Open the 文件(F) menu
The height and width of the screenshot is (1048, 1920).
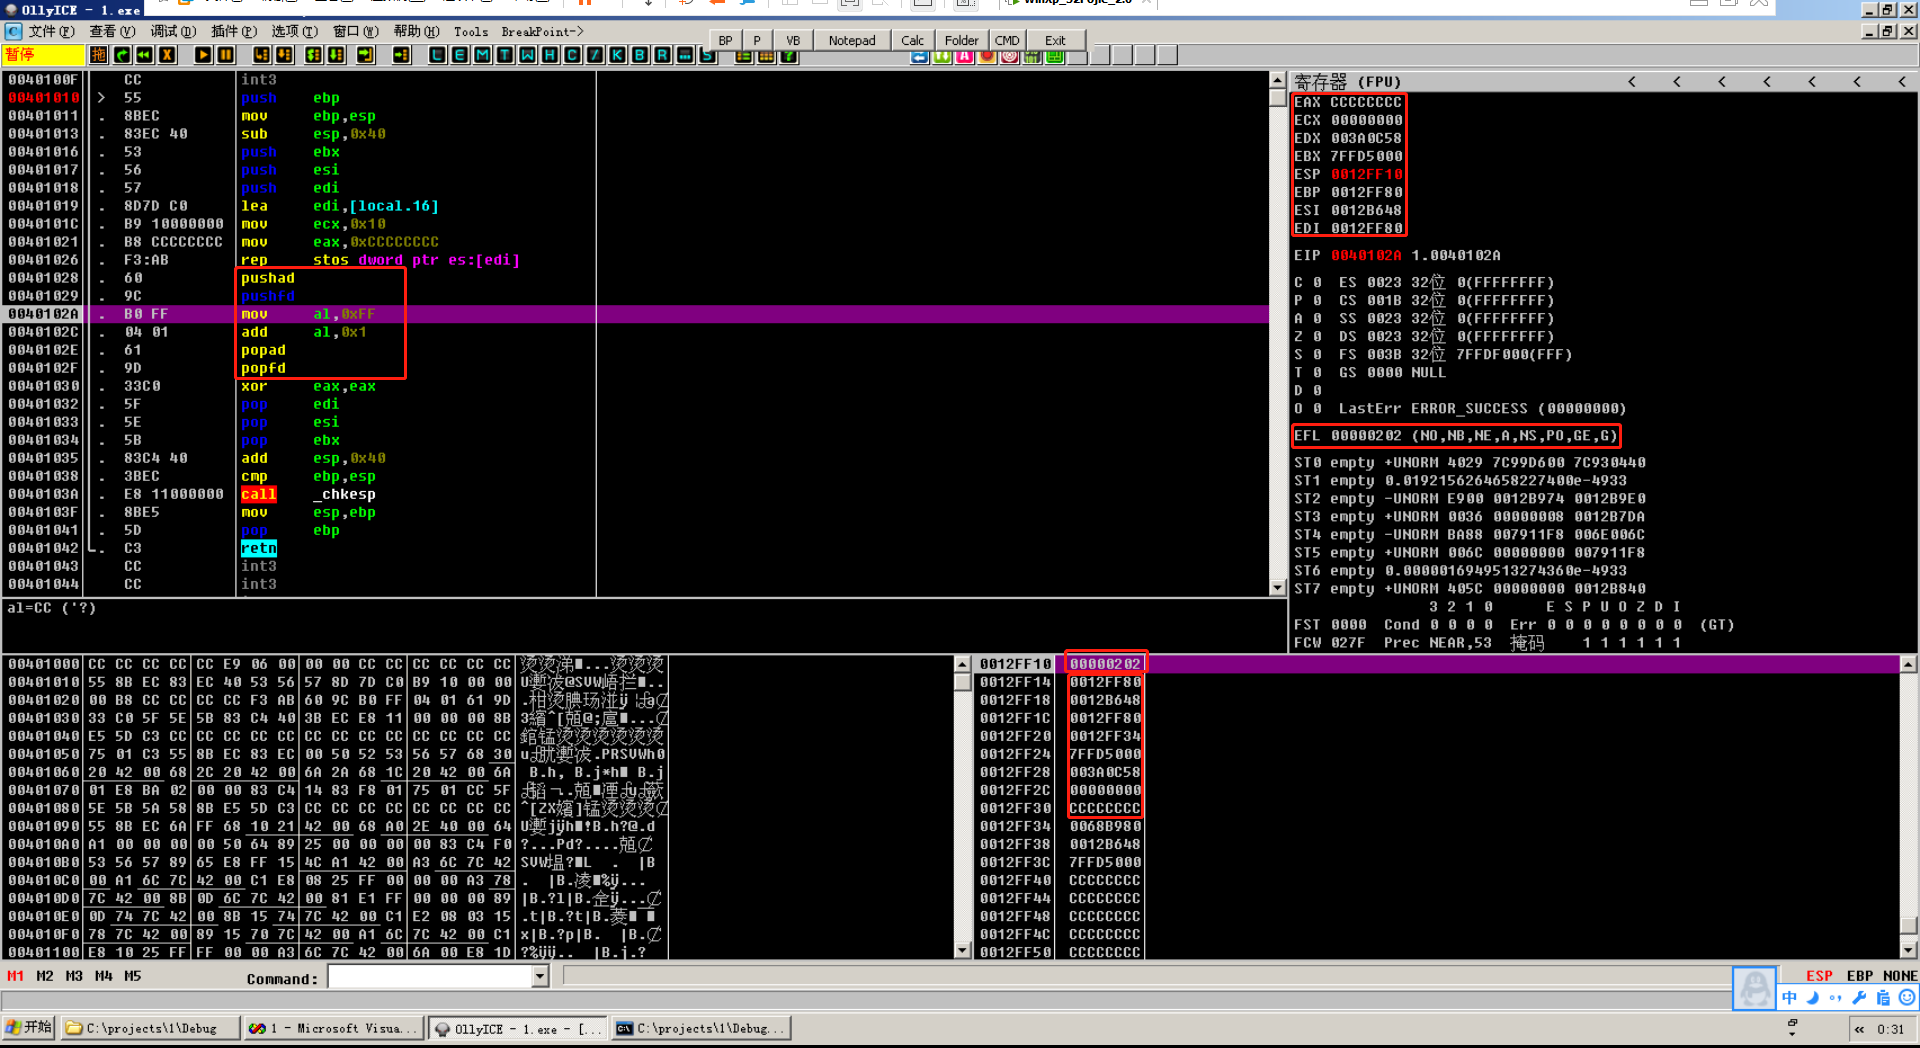pyautogui.click(x=51, y=31)
